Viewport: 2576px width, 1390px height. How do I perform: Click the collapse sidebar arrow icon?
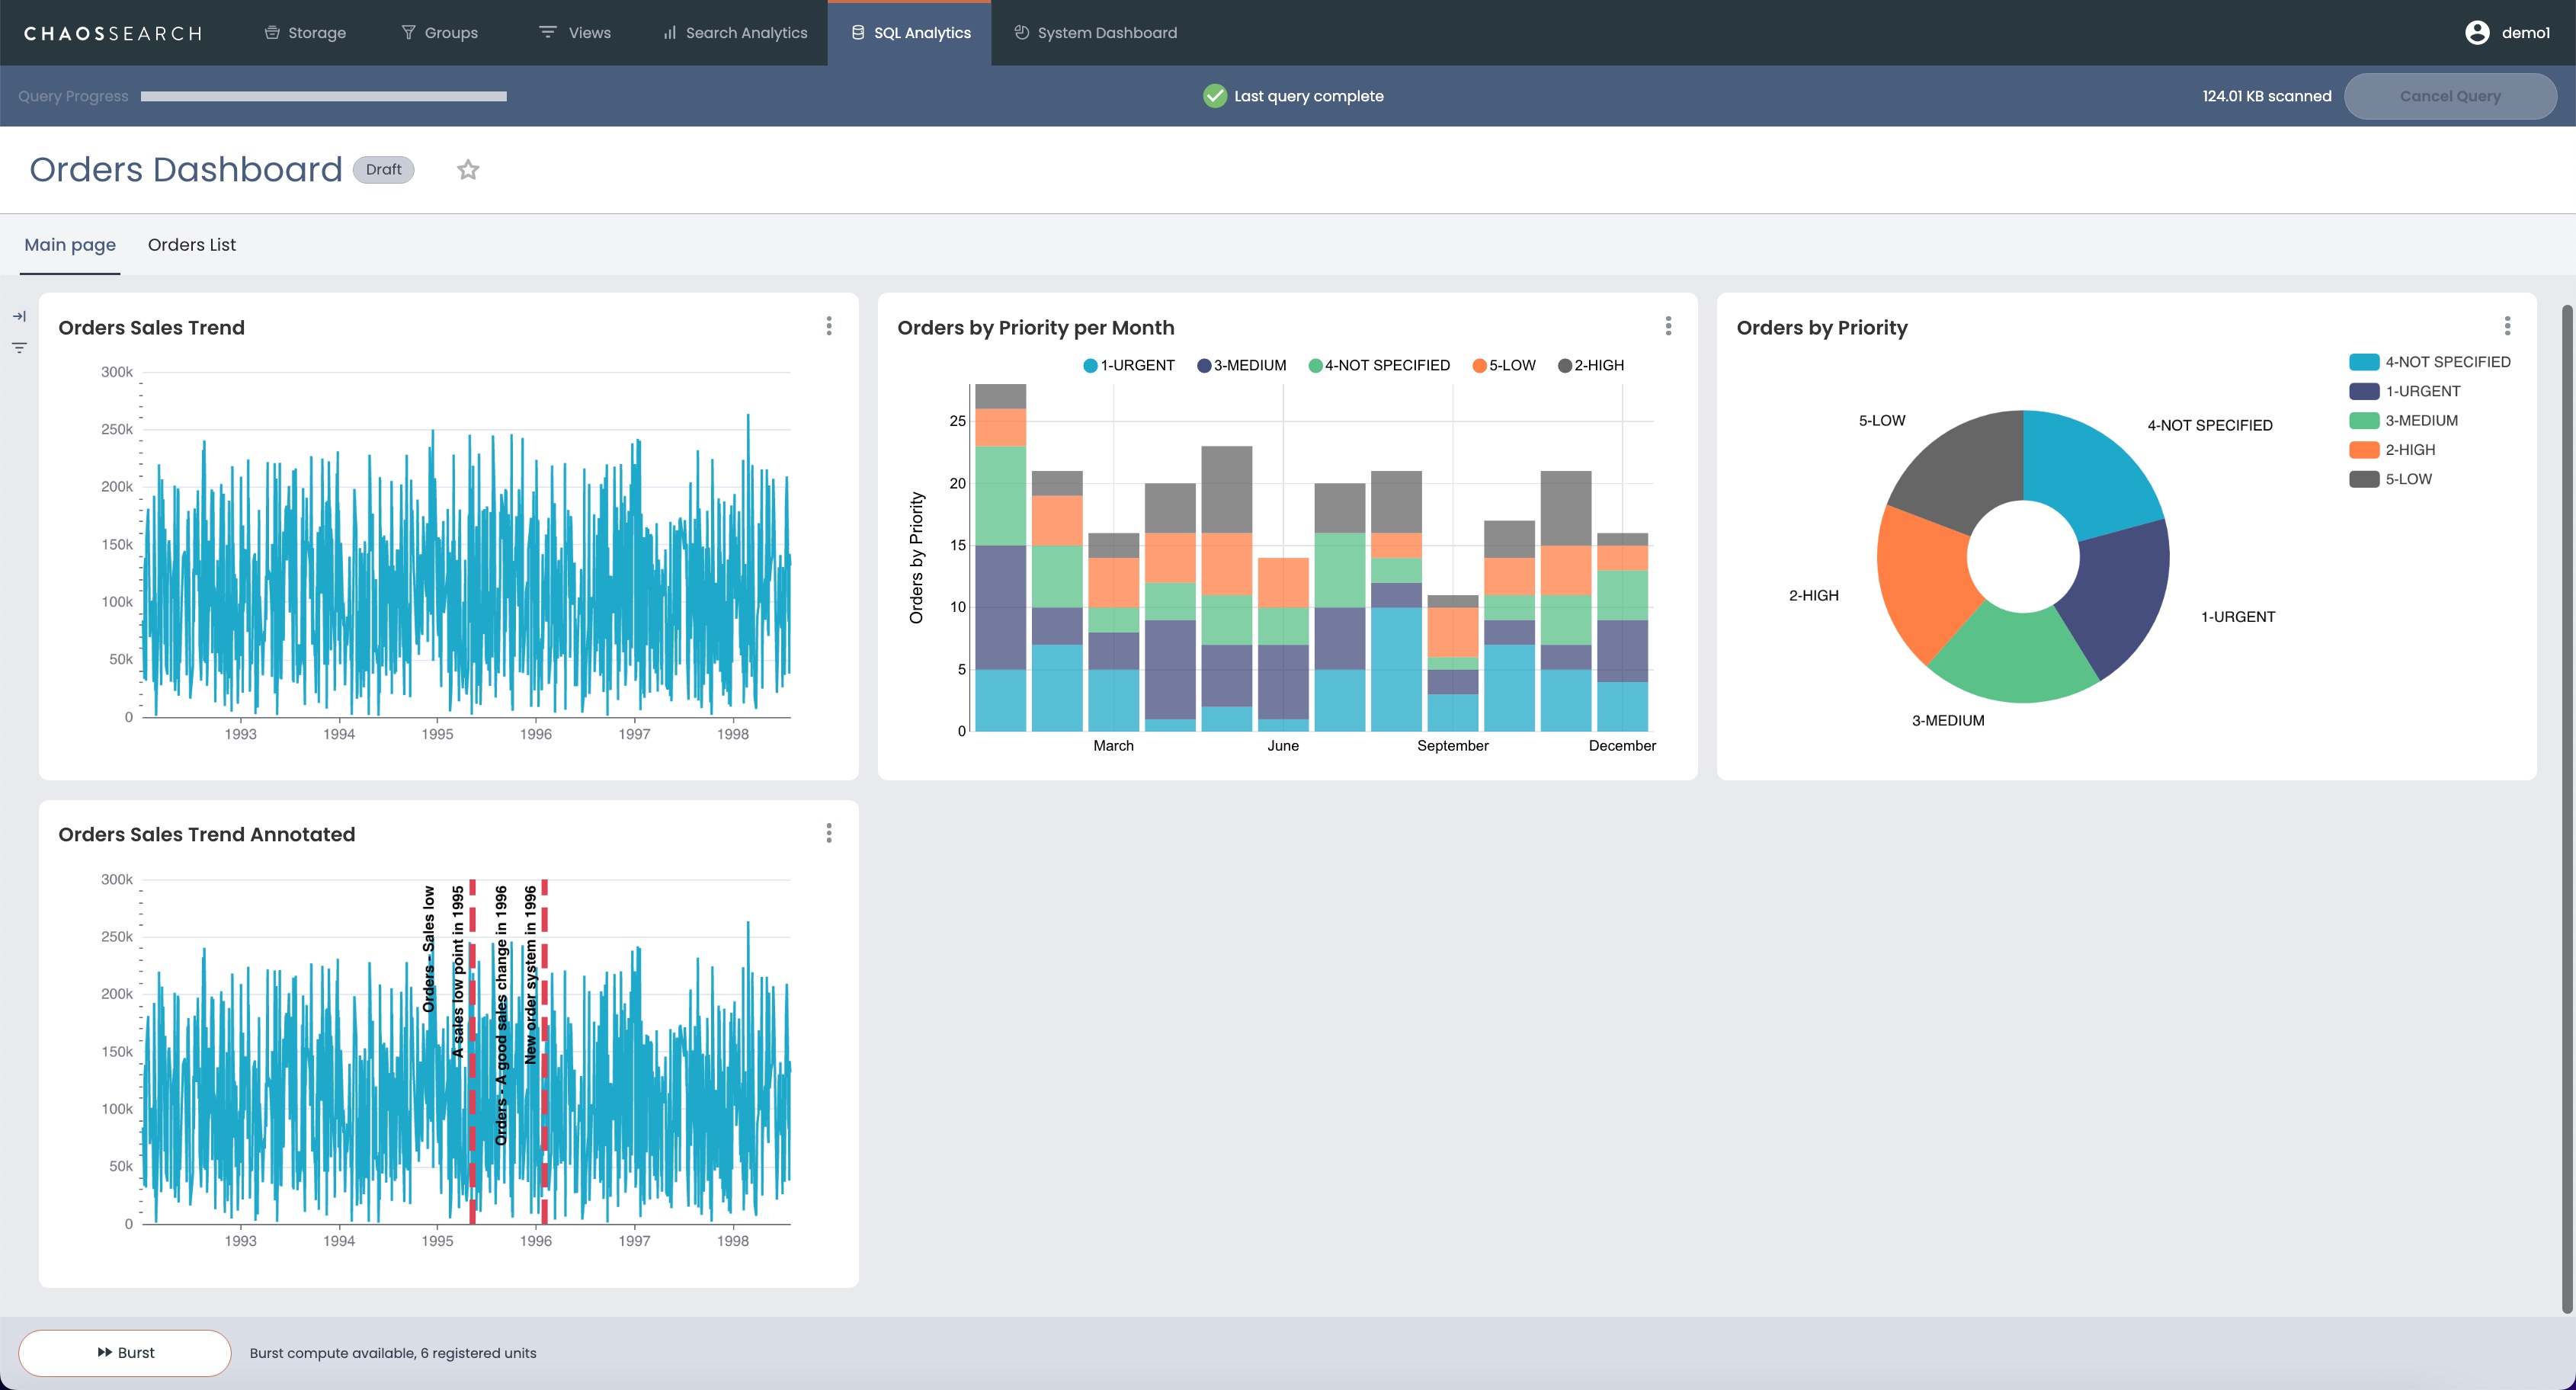coord(19,317)
